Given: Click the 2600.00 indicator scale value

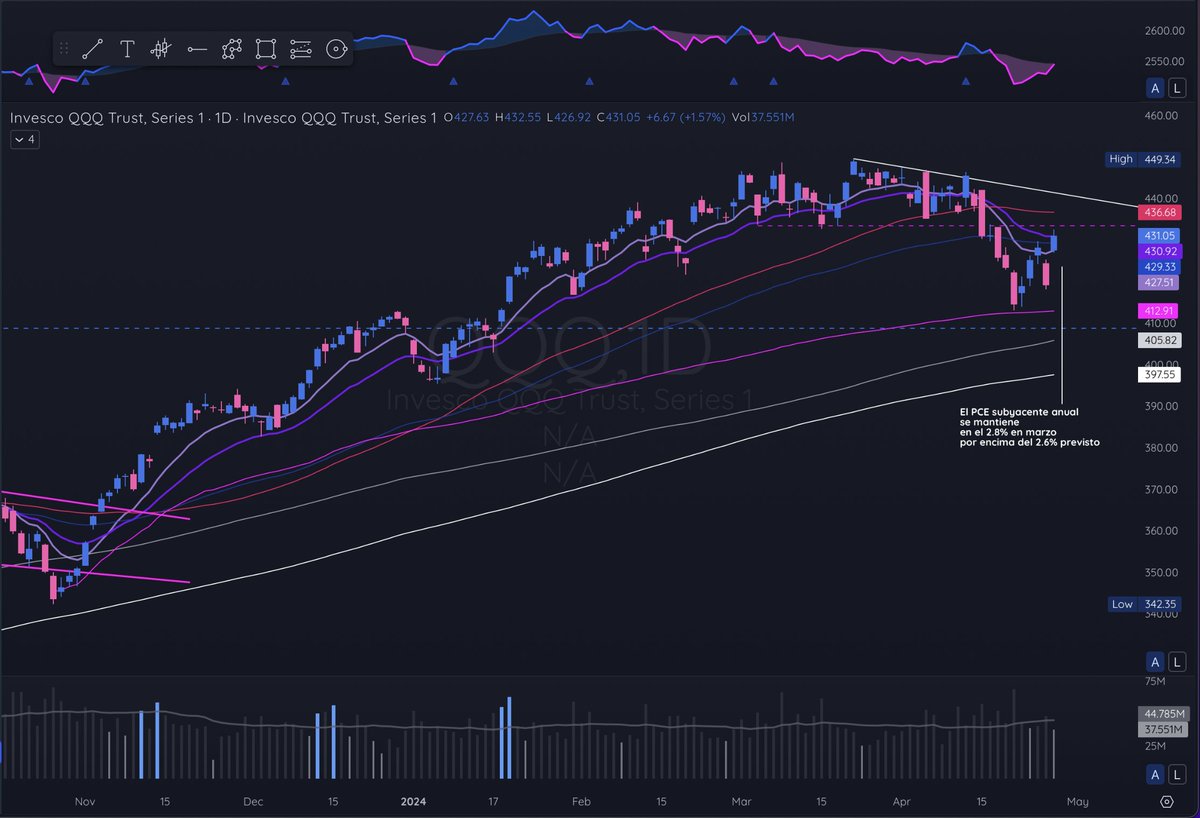Looking at the screenshot, I should [x=1166, y=31].
